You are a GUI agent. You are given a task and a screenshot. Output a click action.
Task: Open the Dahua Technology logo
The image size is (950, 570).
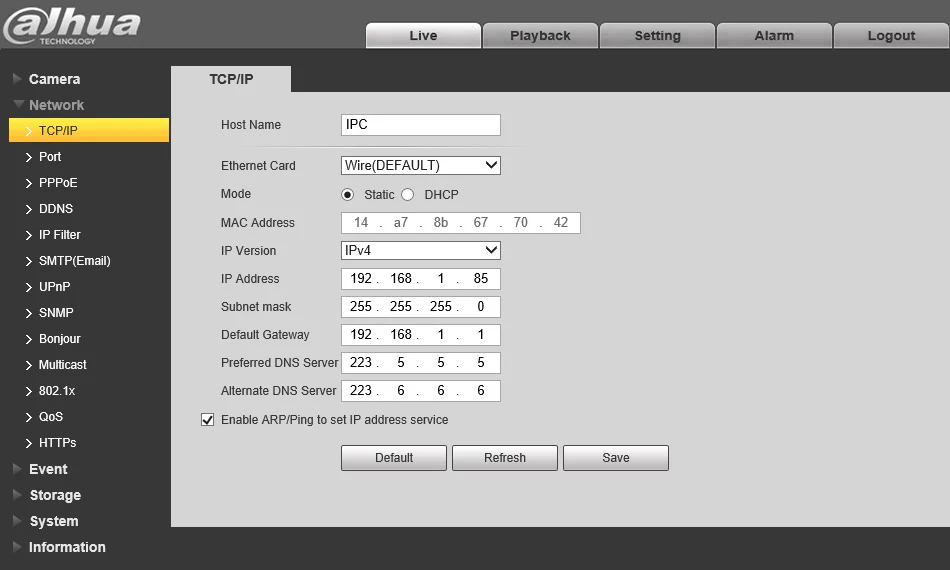click(71, 26)
